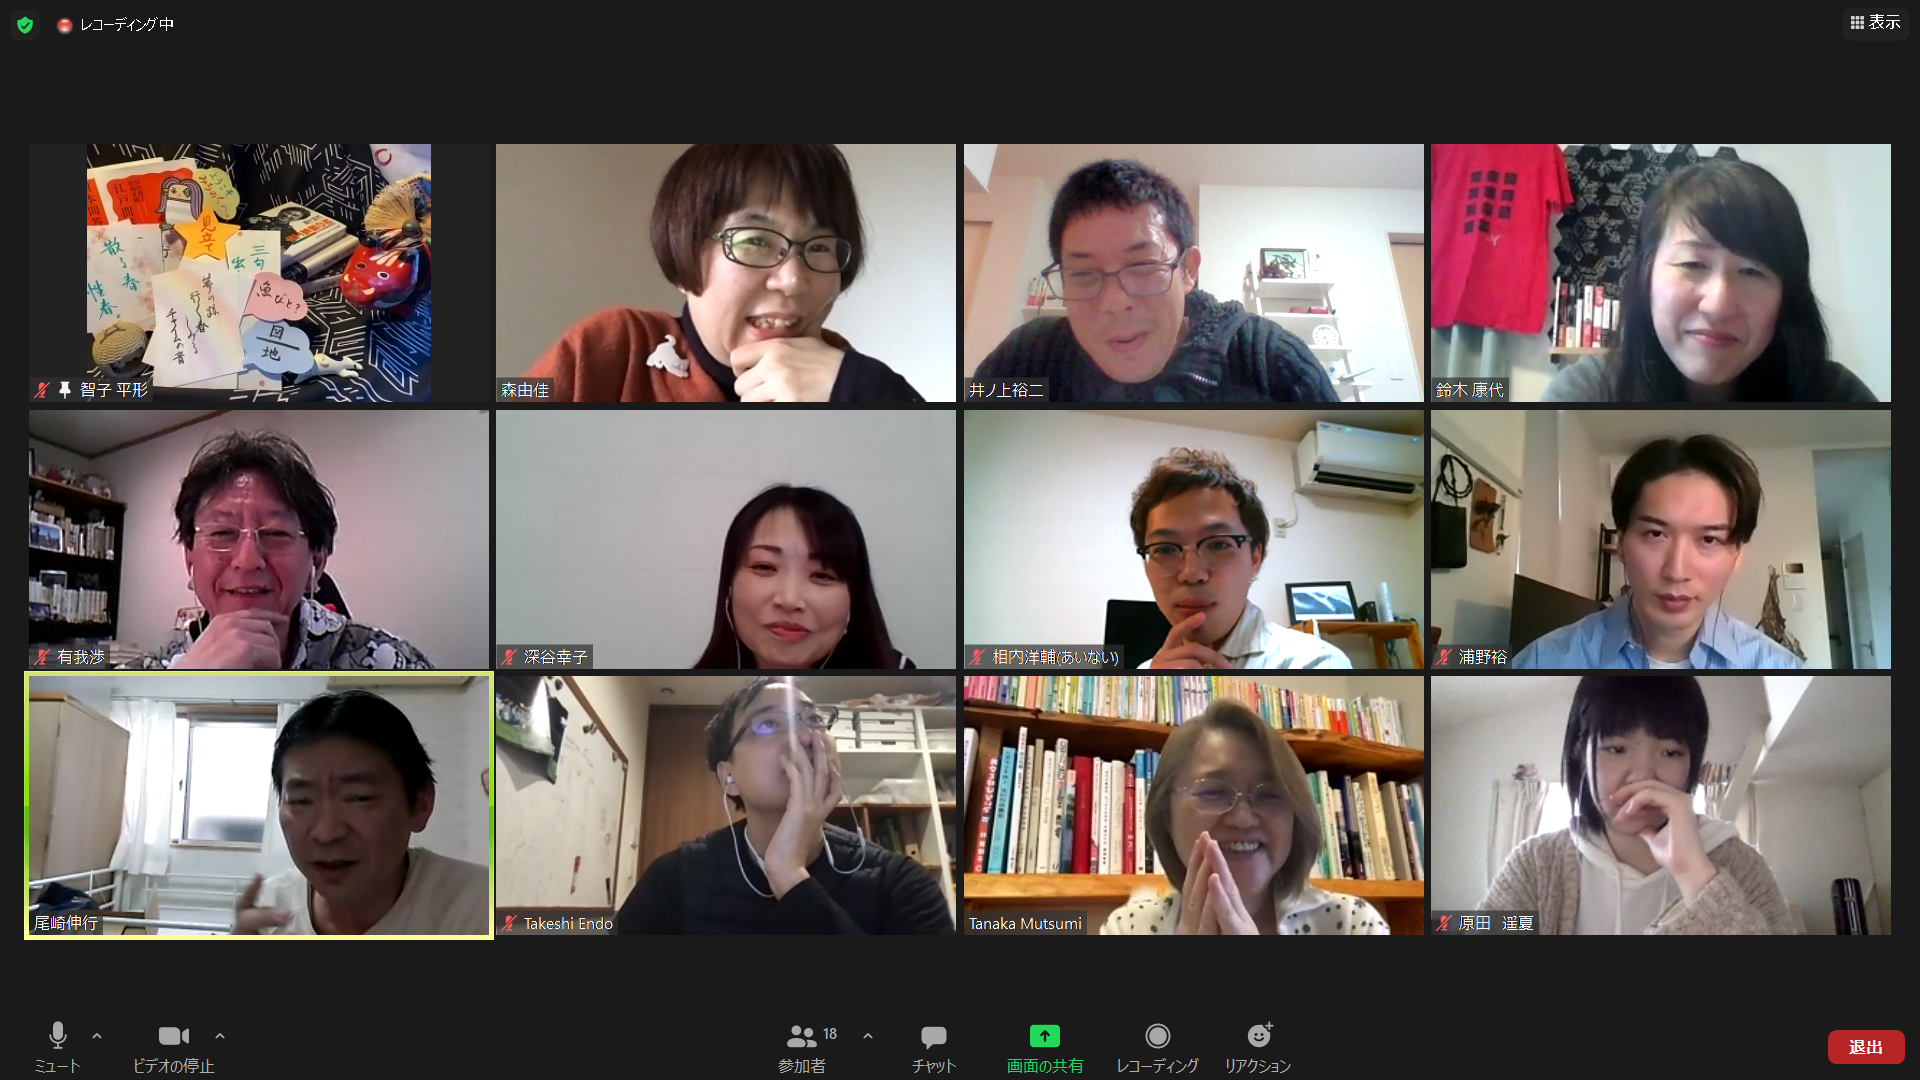1920x1080 pixels.
Task: Expand video options arrow beside ビデオの停止
Action: 220,1036
